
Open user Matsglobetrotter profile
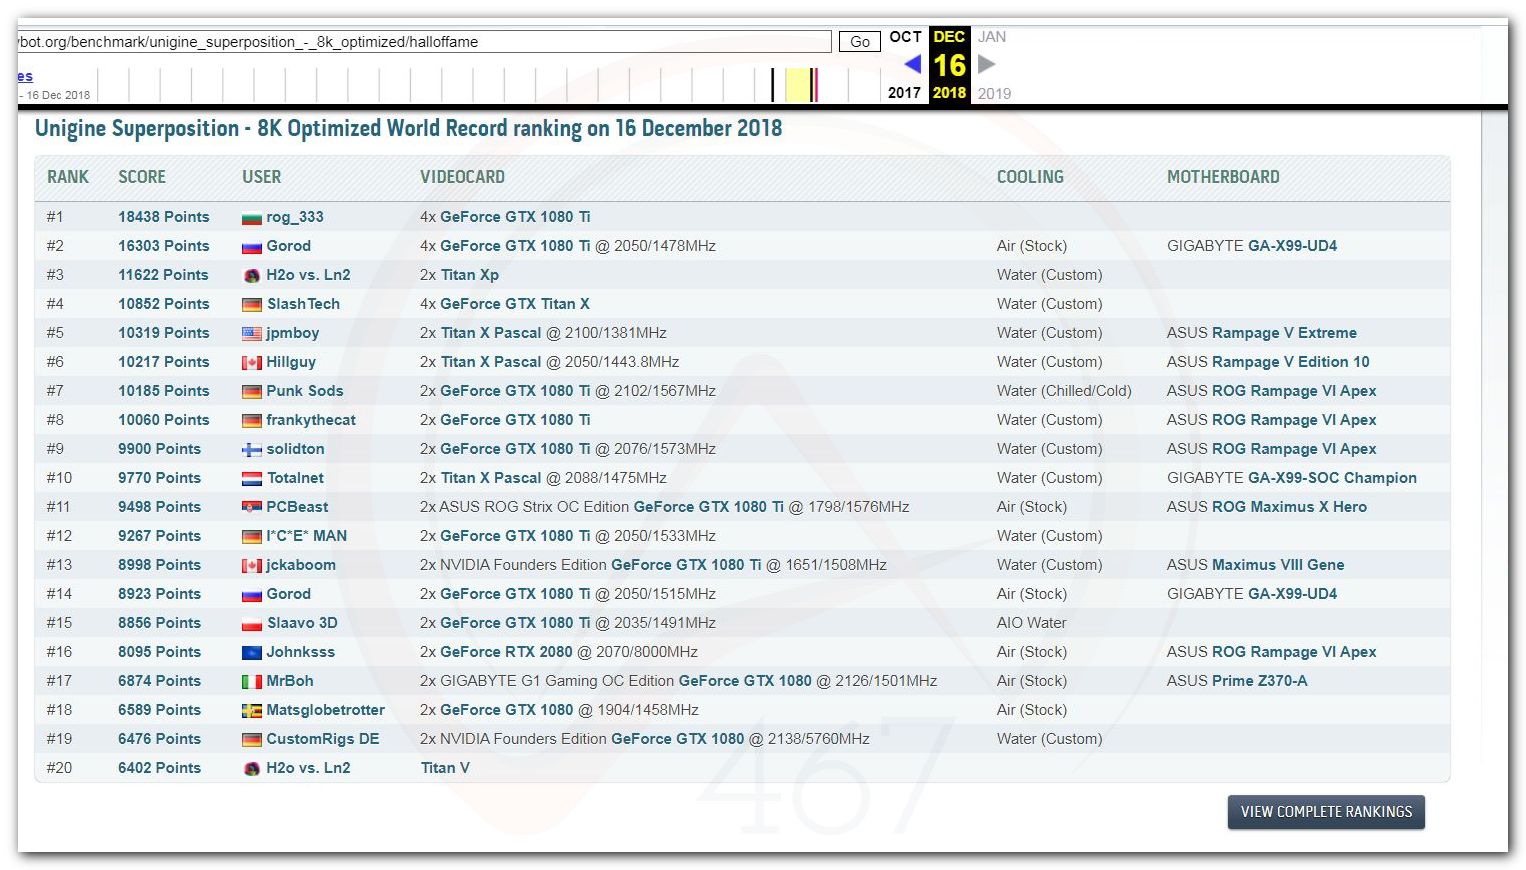325,710
